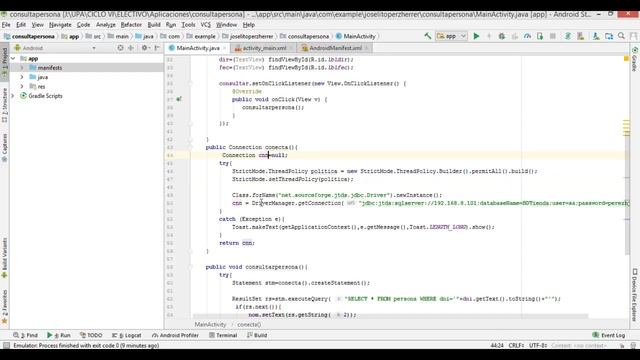This screenshot has width=640, height=360.
Task: Open the VCS menu
Action: pos(205,25)
